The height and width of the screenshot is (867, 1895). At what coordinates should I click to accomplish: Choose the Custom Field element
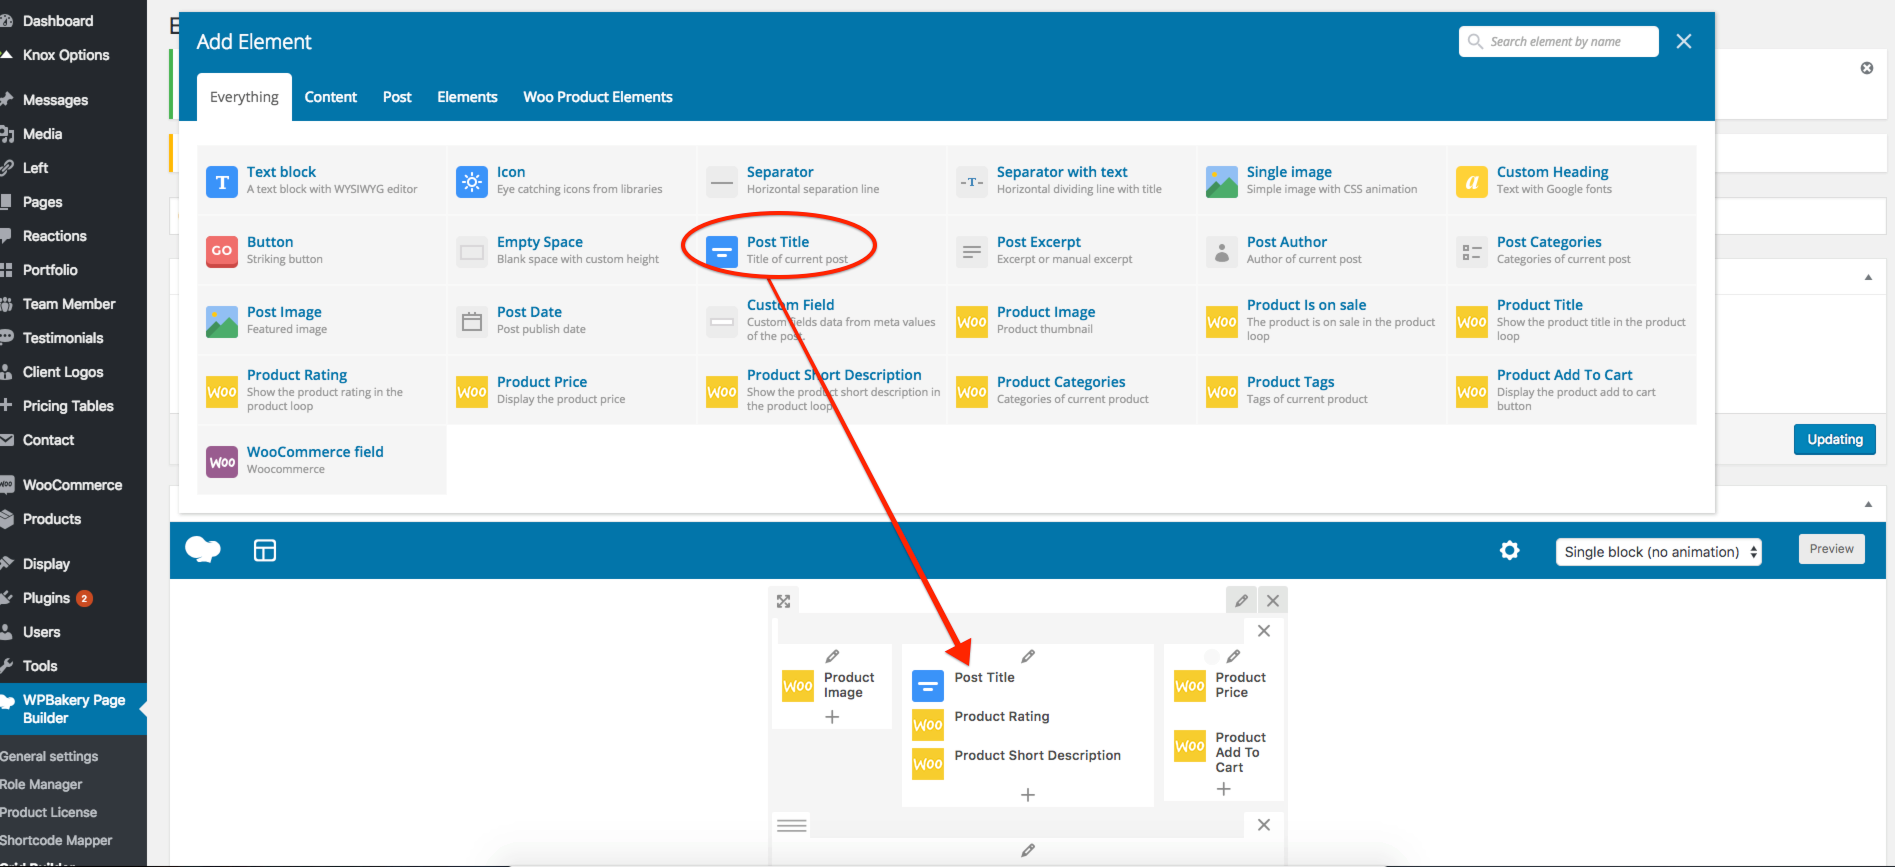(821, 321)
